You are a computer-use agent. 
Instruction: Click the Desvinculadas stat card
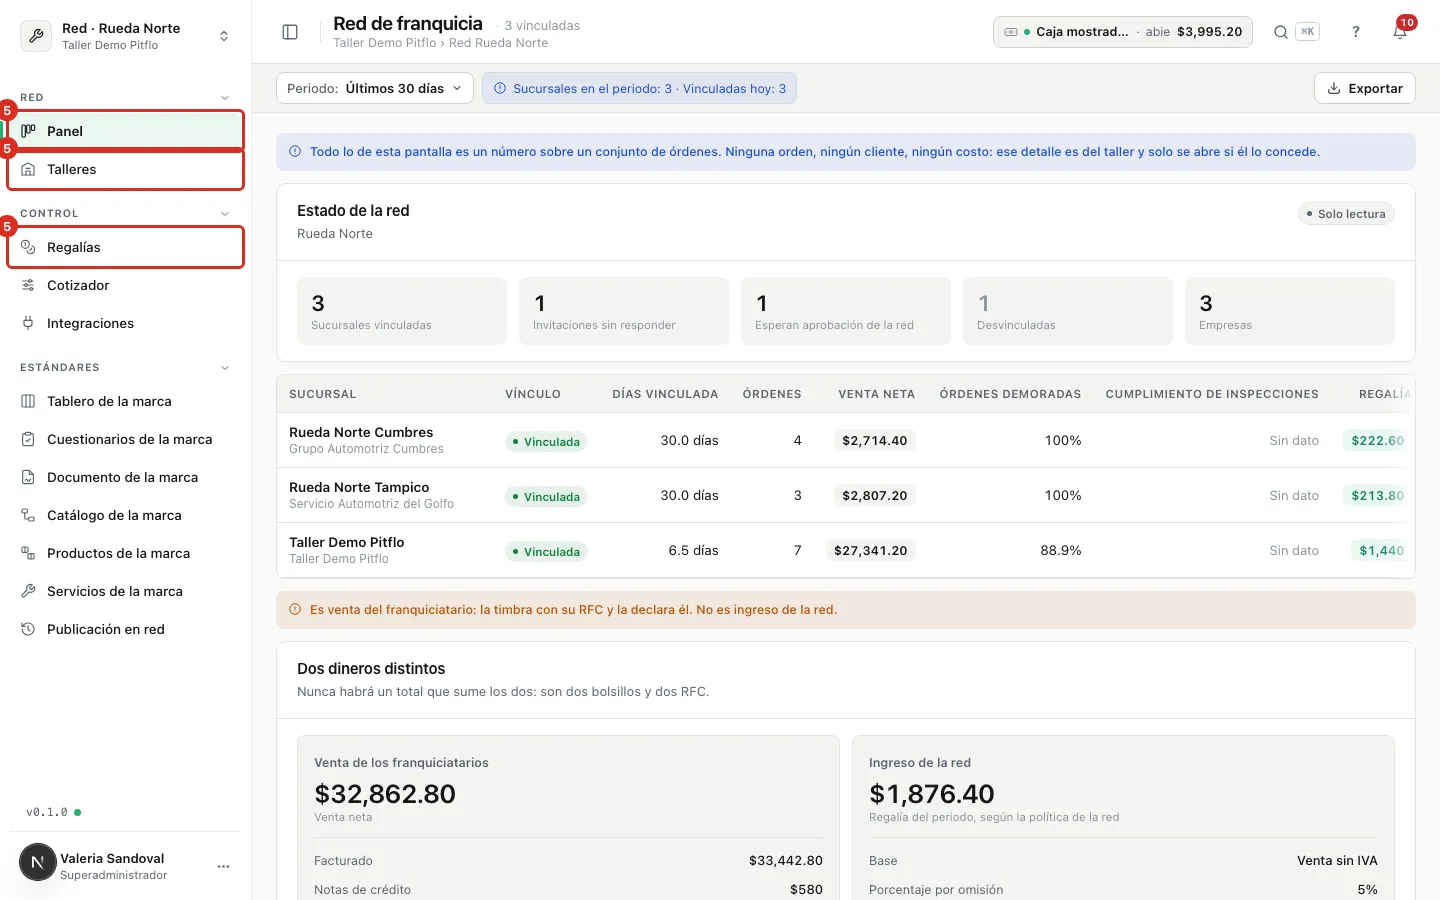pyautogui.click(x=1068, y=311)
